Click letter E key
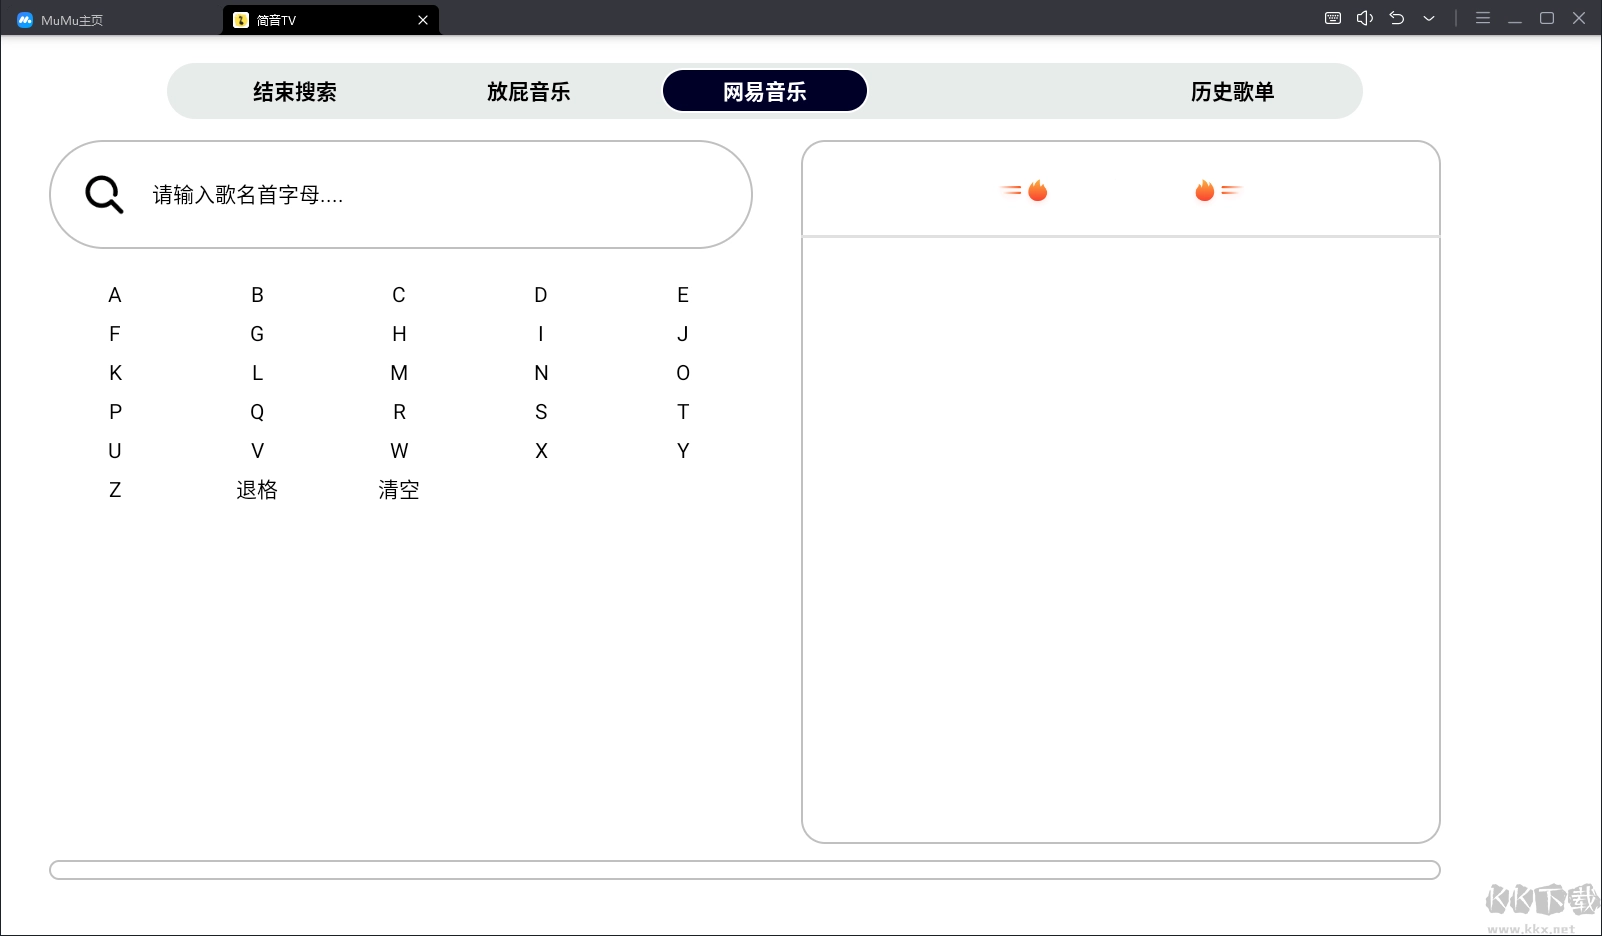 pos(683,295)
